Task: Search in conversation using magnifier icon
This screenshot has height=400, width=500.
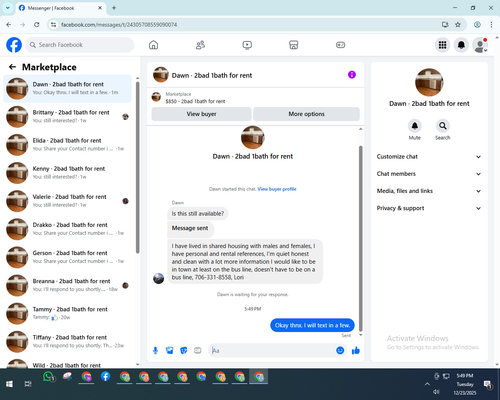Action: tap(443, 126)
